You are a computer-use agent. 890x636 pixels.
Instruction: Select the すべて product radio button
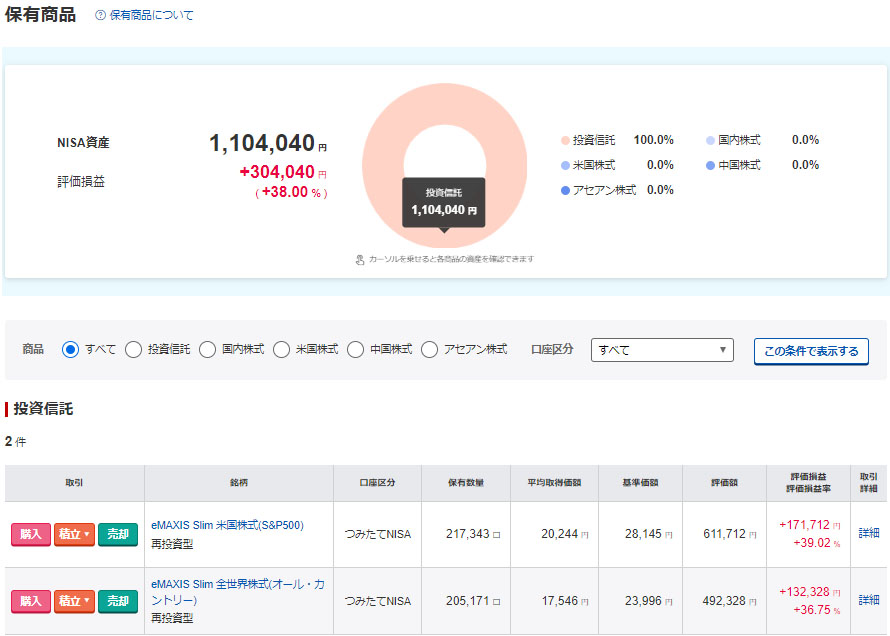(x=70, y=350)
